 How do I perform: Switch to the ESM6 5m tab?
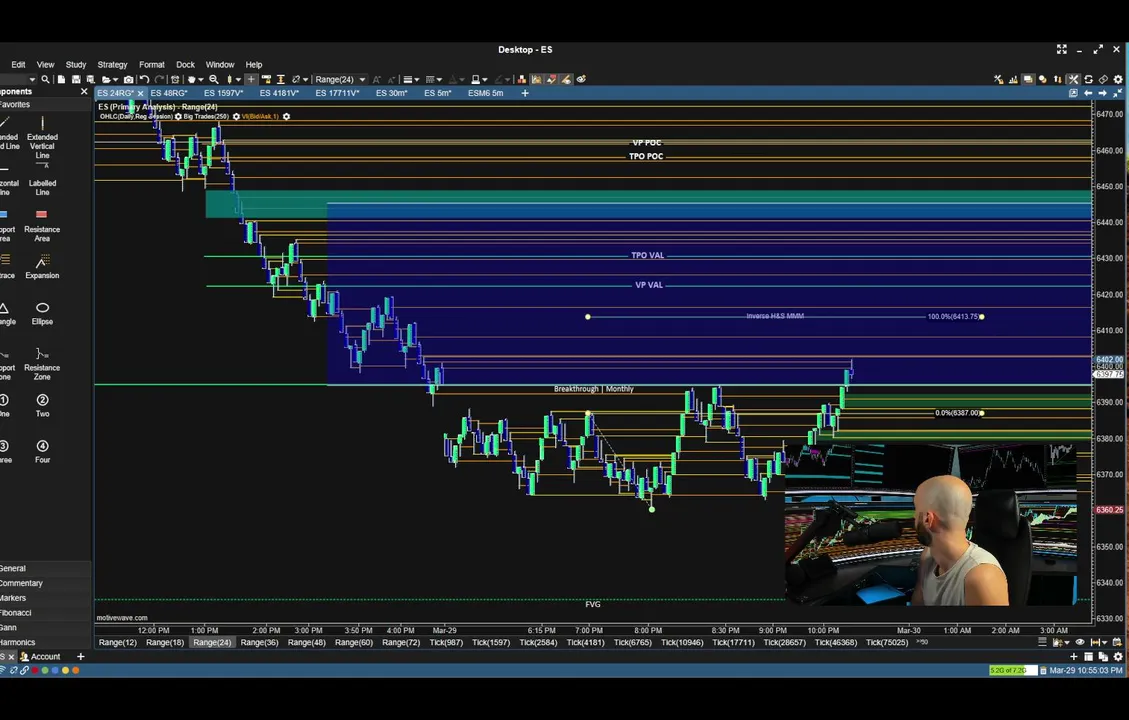[x=485, y=93]
